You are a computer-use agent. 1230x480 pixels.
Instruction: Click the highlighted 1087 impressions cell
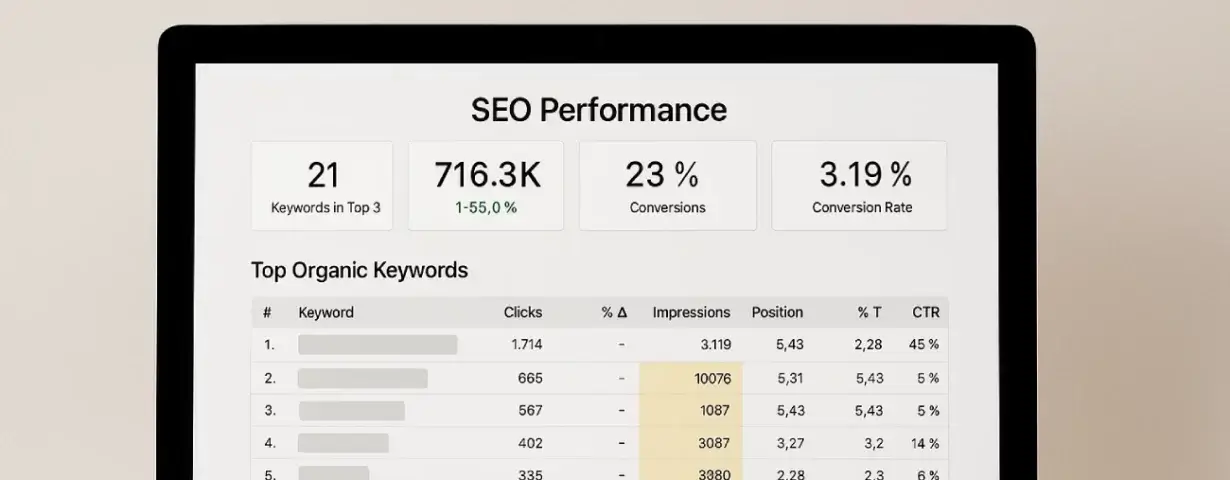pyautogui.click(x=691, y=411)
